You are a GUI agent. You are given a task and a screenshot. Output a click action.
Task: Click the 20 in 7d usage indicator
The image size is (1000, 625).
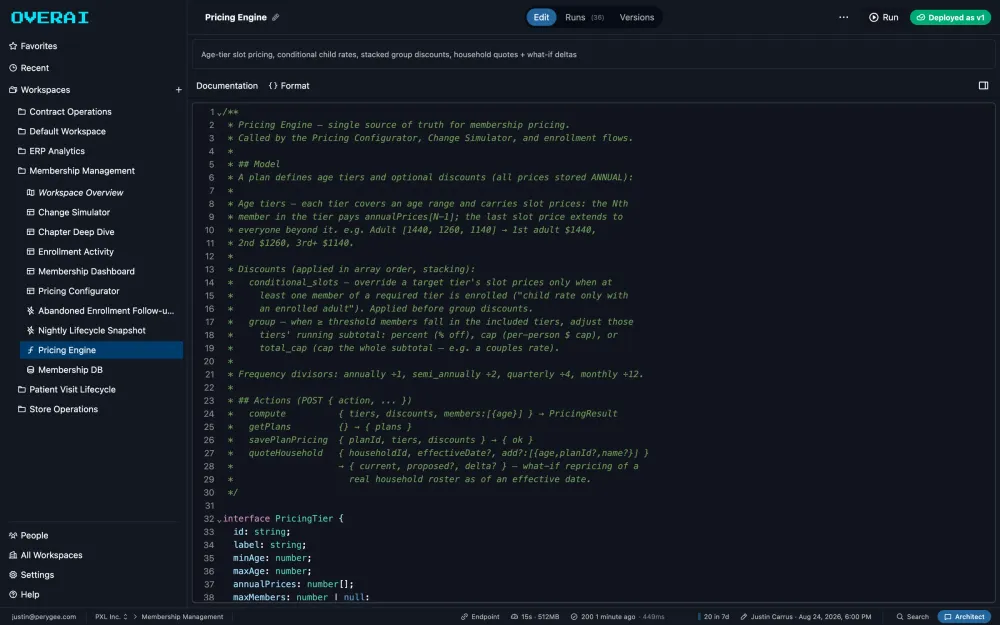[714, 617]
